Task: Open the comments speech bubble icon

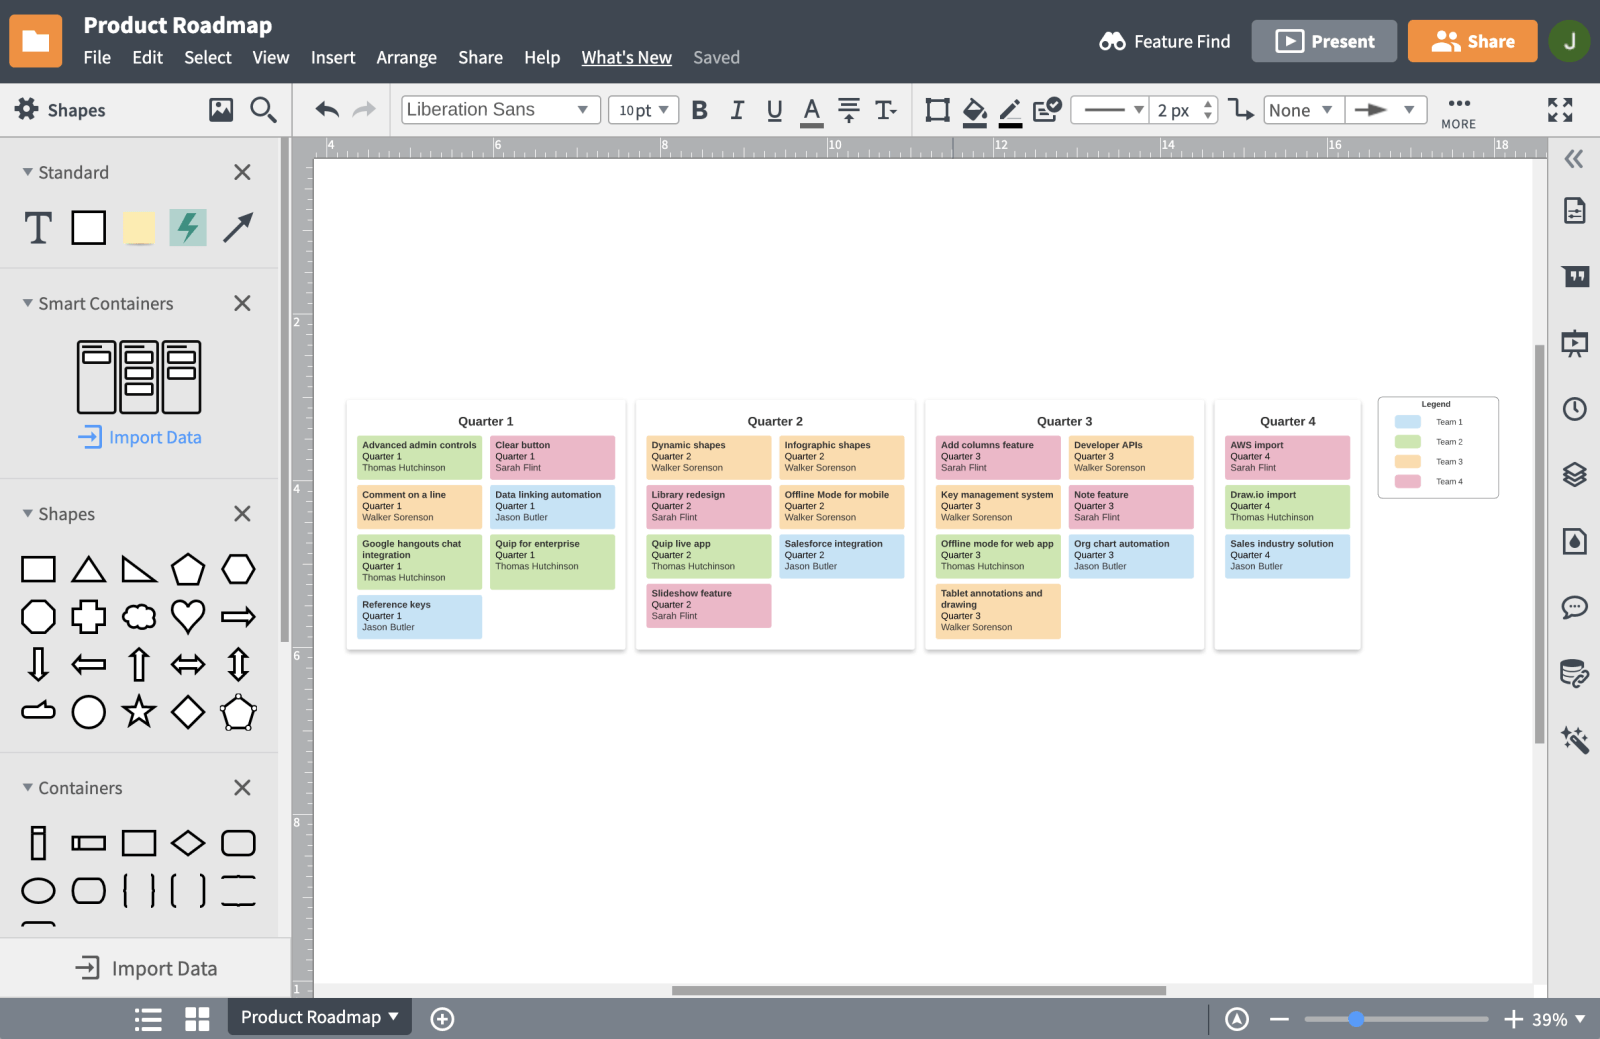Action: tap(1575, 607)
